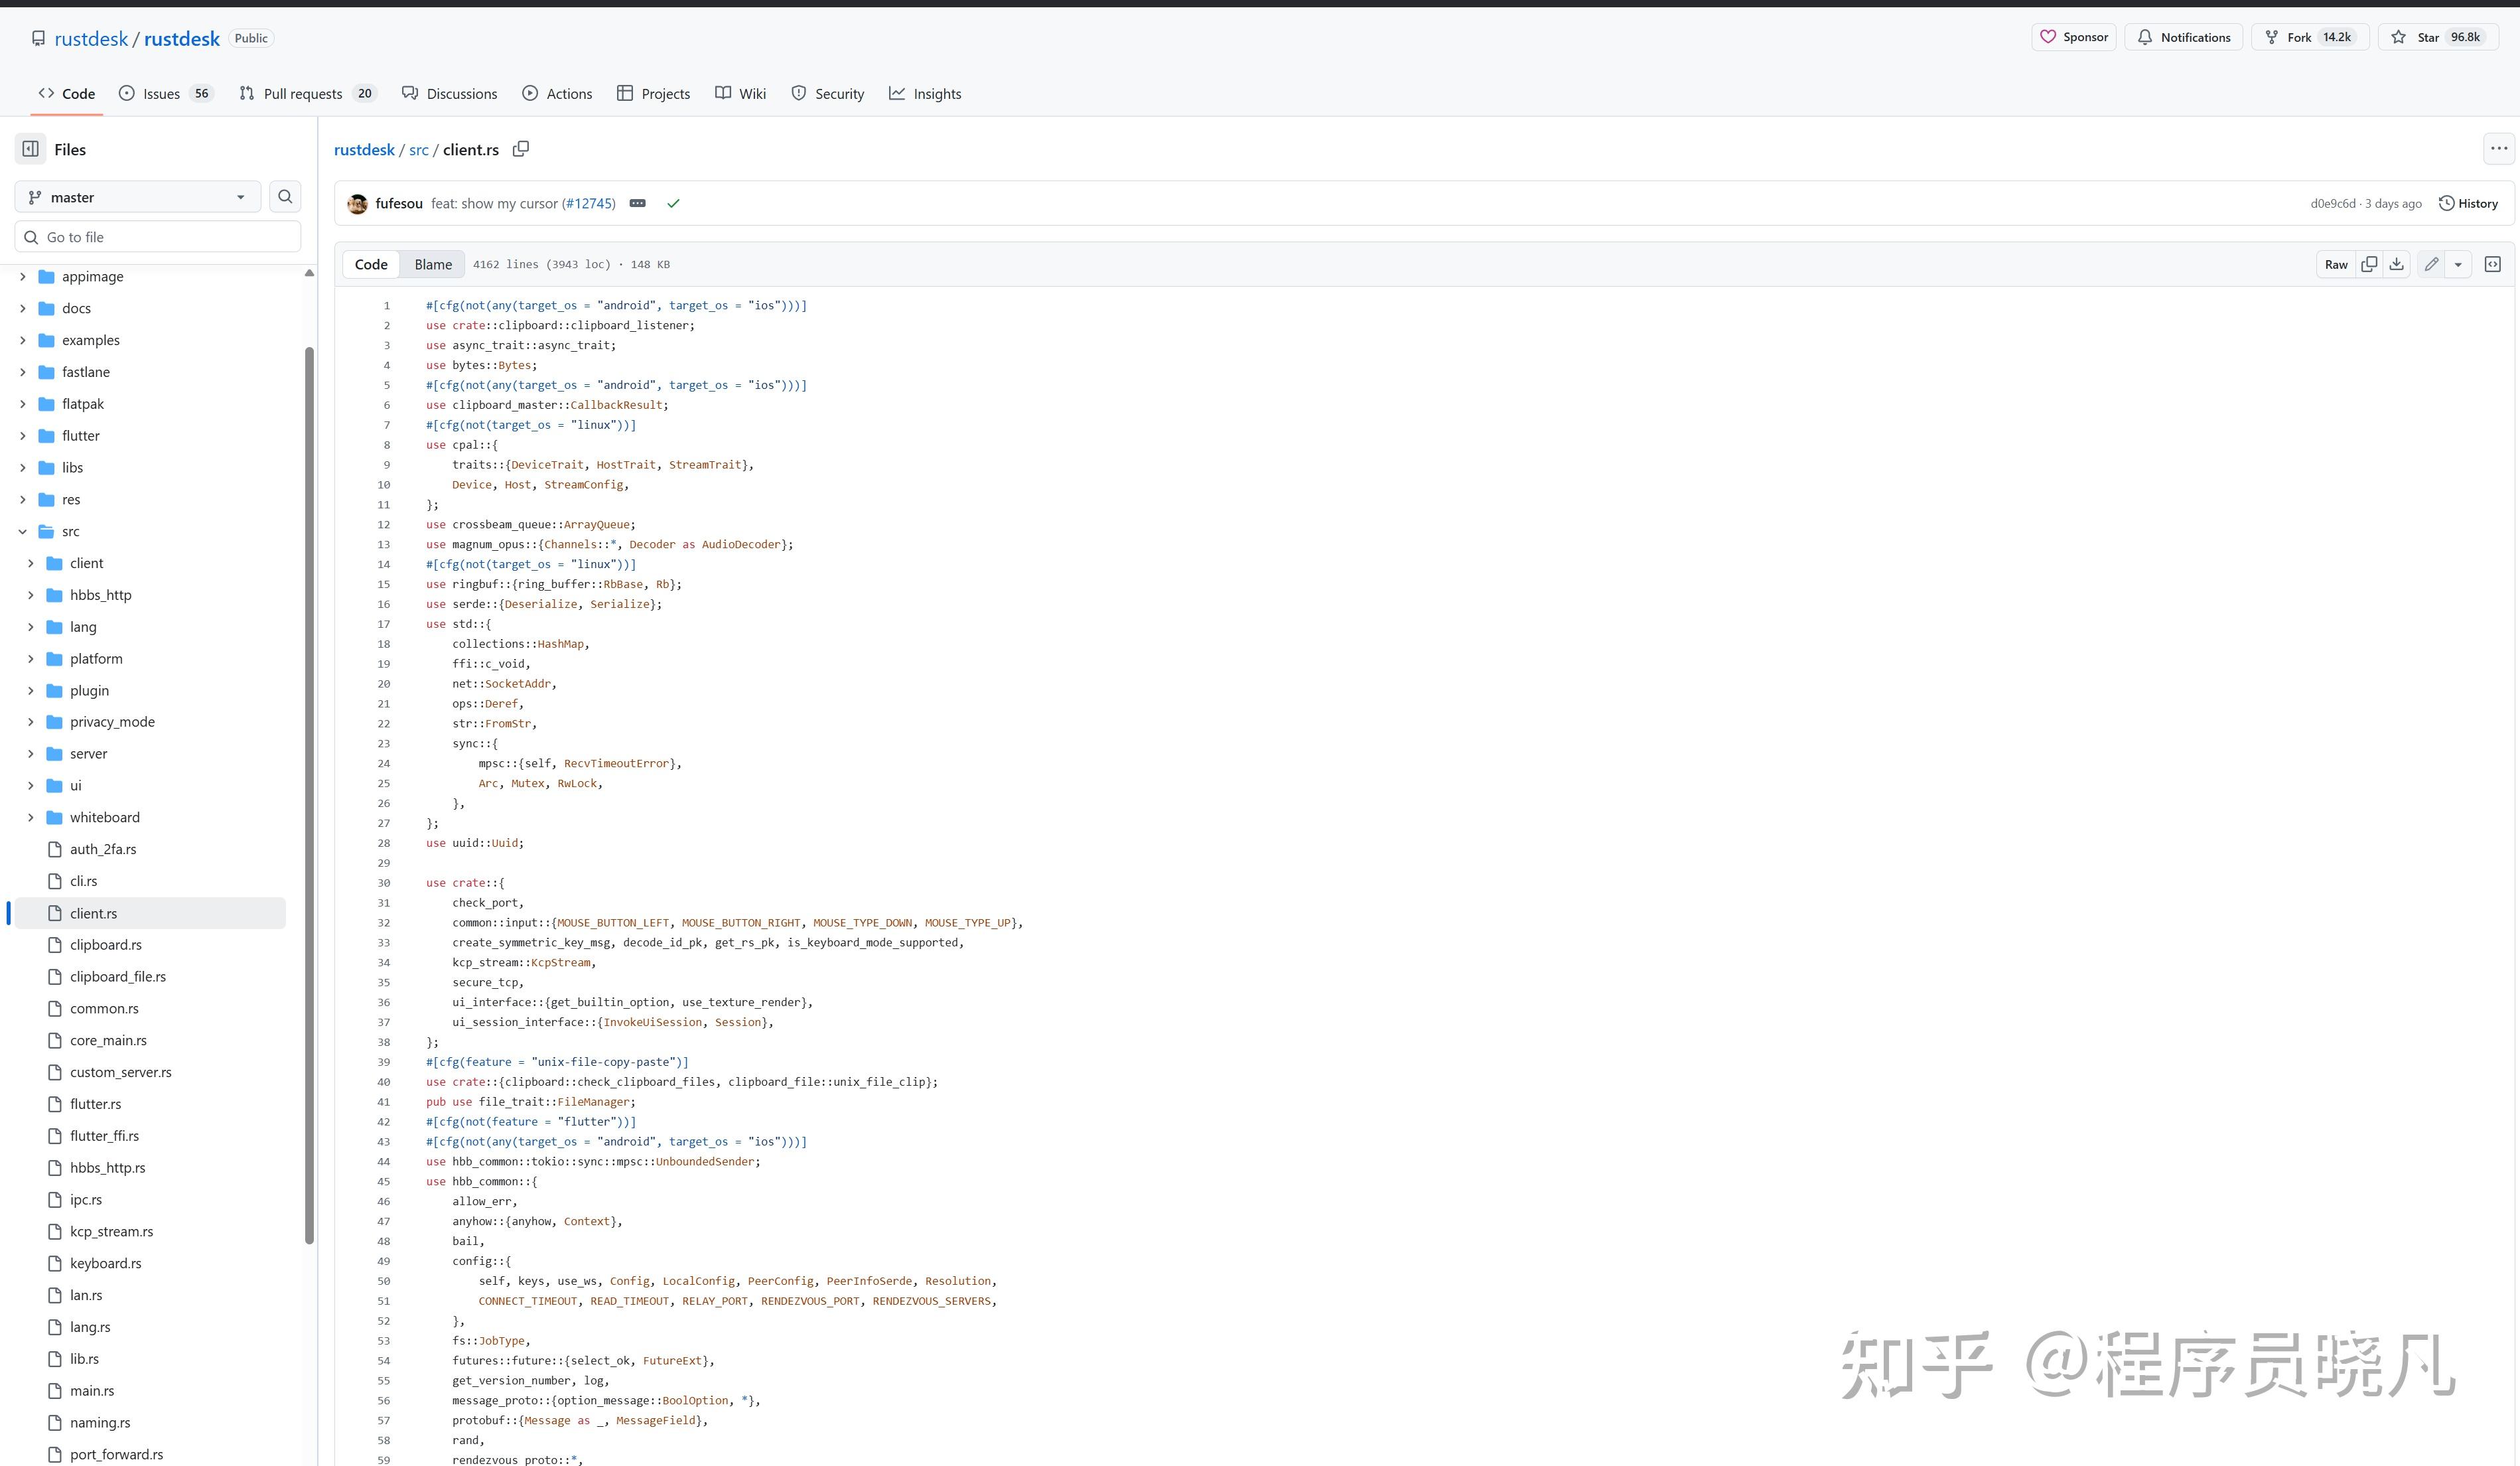This screenshot has width=2520, height=1466.
Task: Open the Pull requests tab
Action: 302,93
